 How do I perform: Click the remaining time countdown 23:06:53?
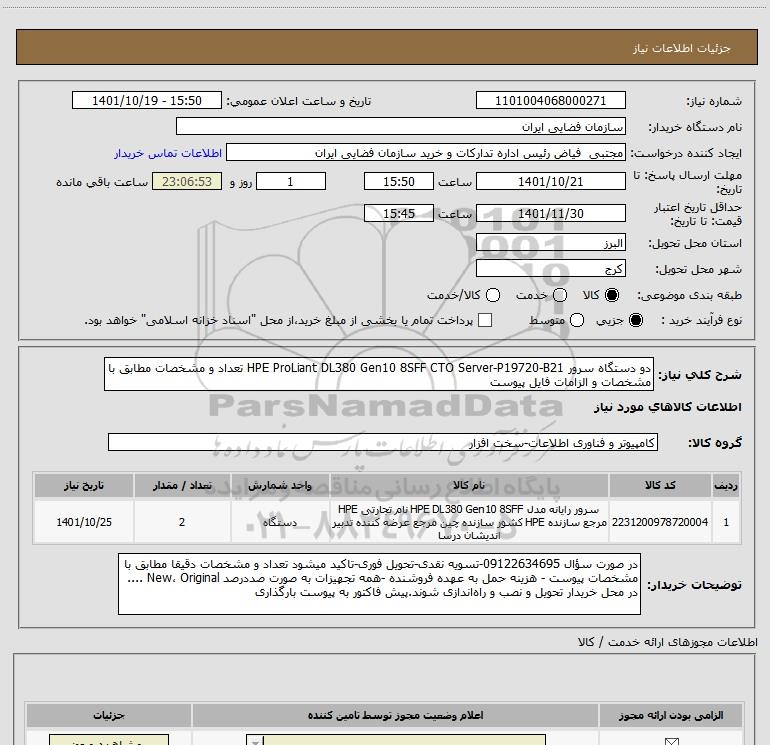pos(187,181)
